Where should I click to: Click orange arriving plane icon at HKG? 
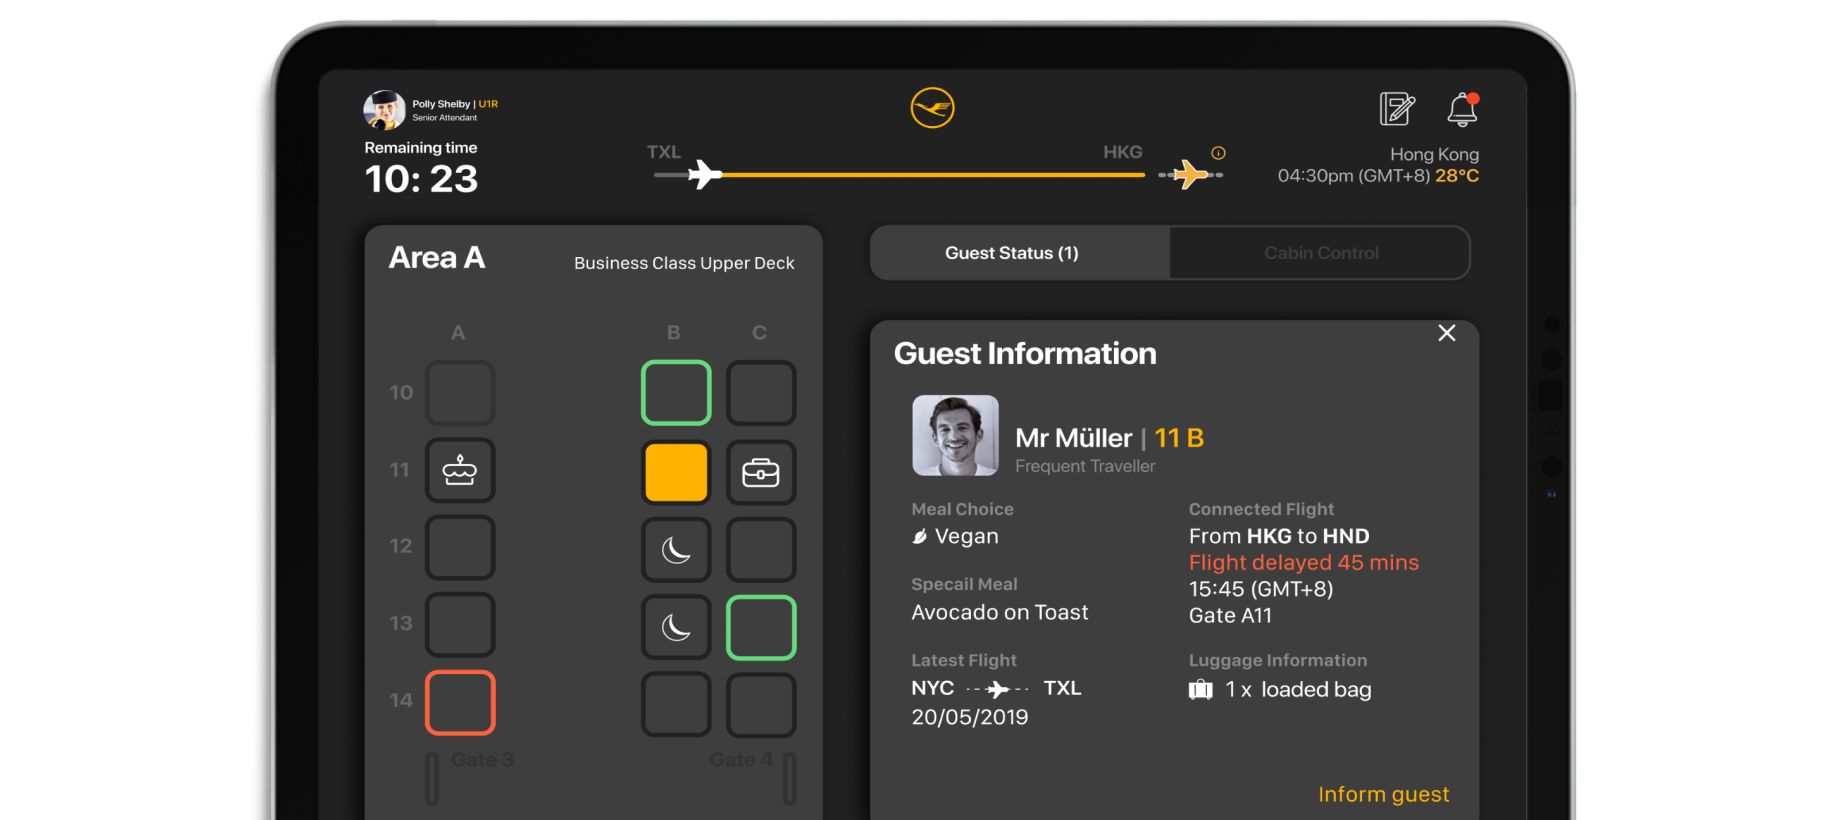1190,174
